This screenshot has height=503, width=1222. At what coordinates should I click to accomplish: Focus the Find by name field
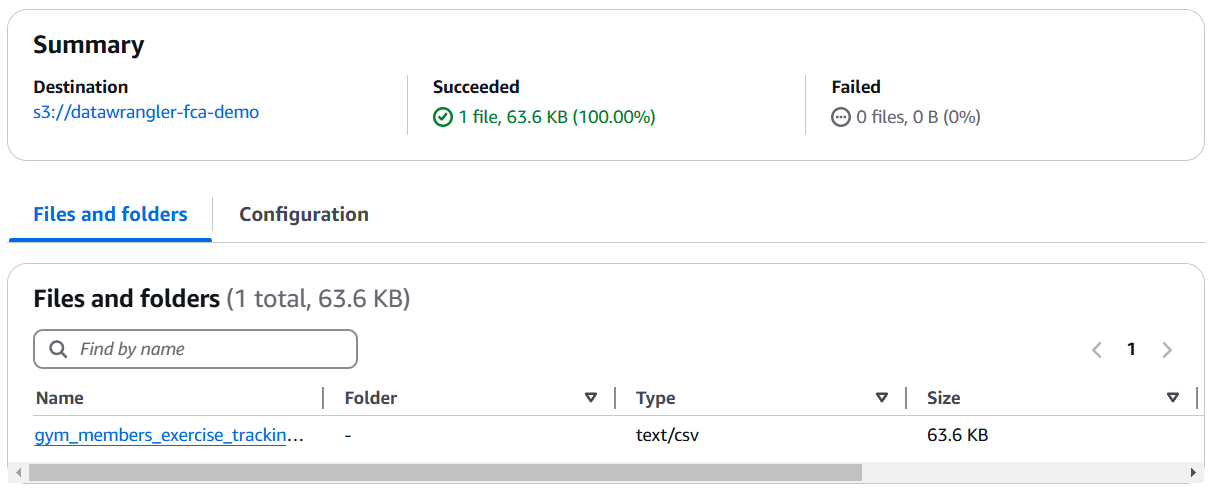(195, 349)
